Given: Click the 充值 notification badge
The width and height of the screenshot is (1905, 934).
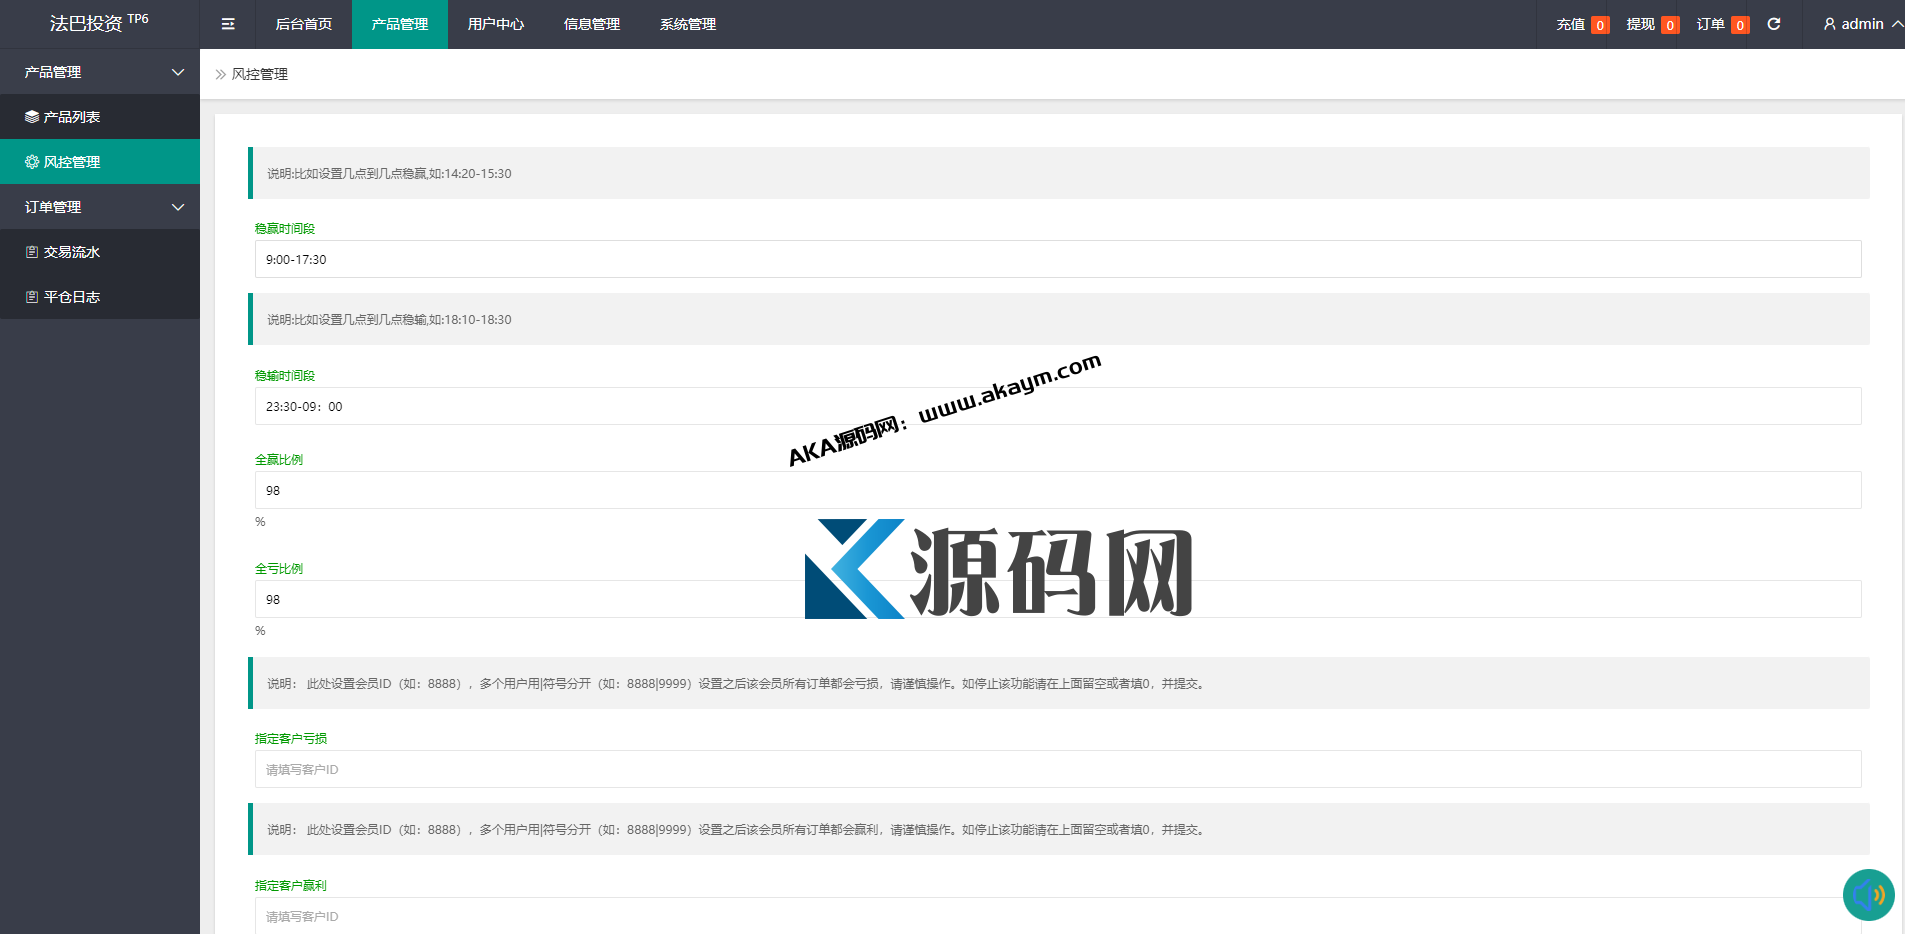Looking at the screenshot, I should [x=1600, y=25].
